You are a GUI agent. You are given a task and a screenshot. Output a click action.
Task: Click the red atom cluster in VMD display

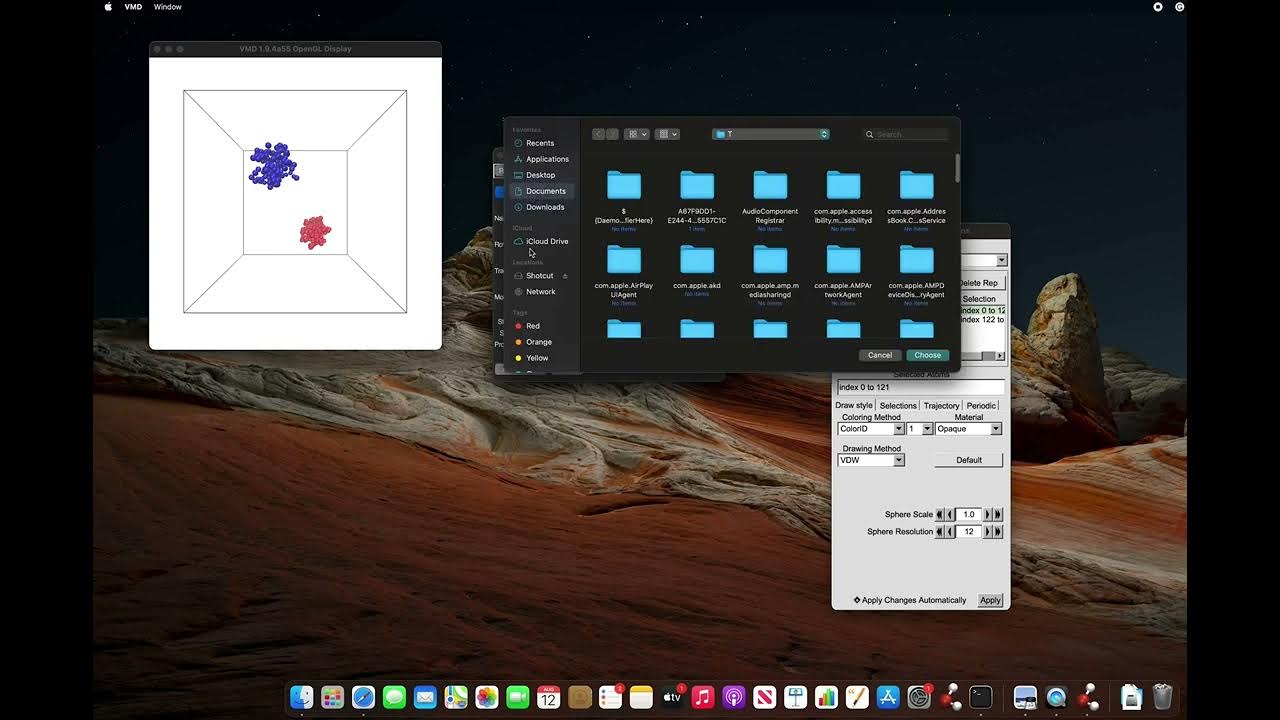315,232
